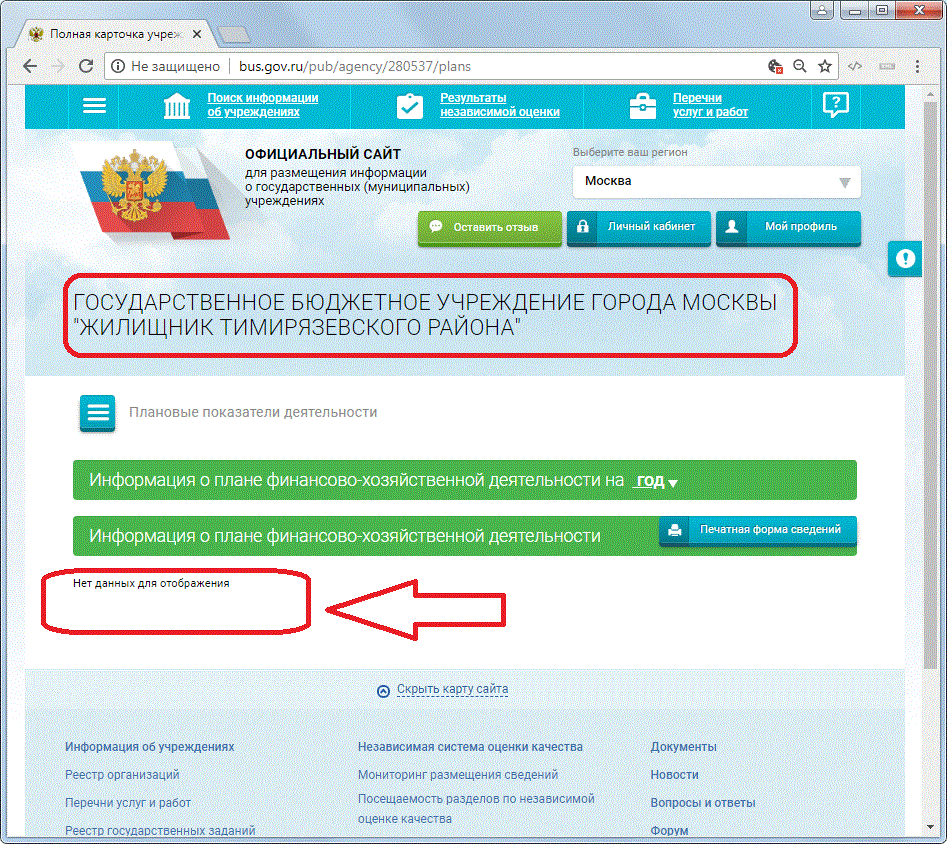Click the printer icon on print form button
Viewport: 947px width, 844px height.
(x=675, y=530)
